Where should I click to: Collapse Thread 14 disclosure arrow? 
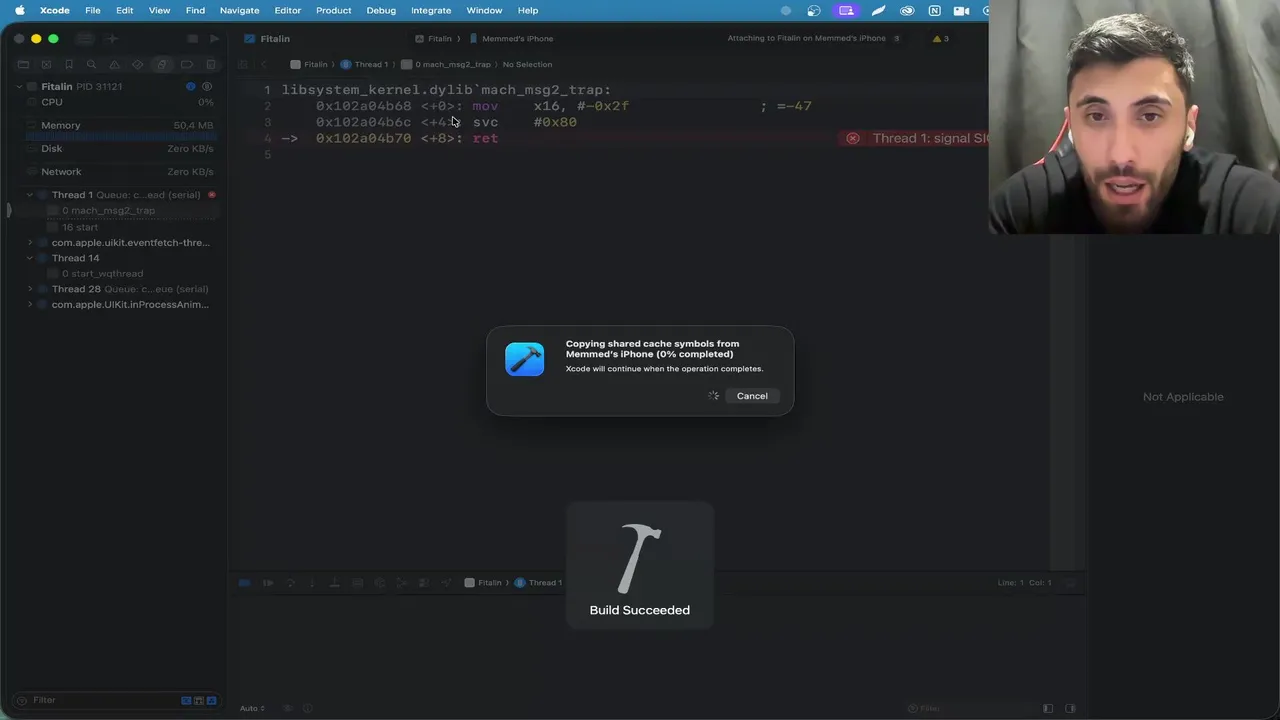pos(30,258)
